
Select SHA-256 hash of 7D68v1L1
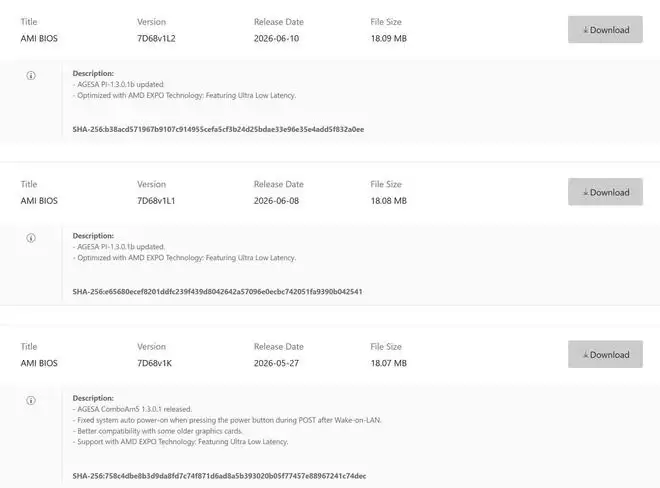tap(217, 291)
